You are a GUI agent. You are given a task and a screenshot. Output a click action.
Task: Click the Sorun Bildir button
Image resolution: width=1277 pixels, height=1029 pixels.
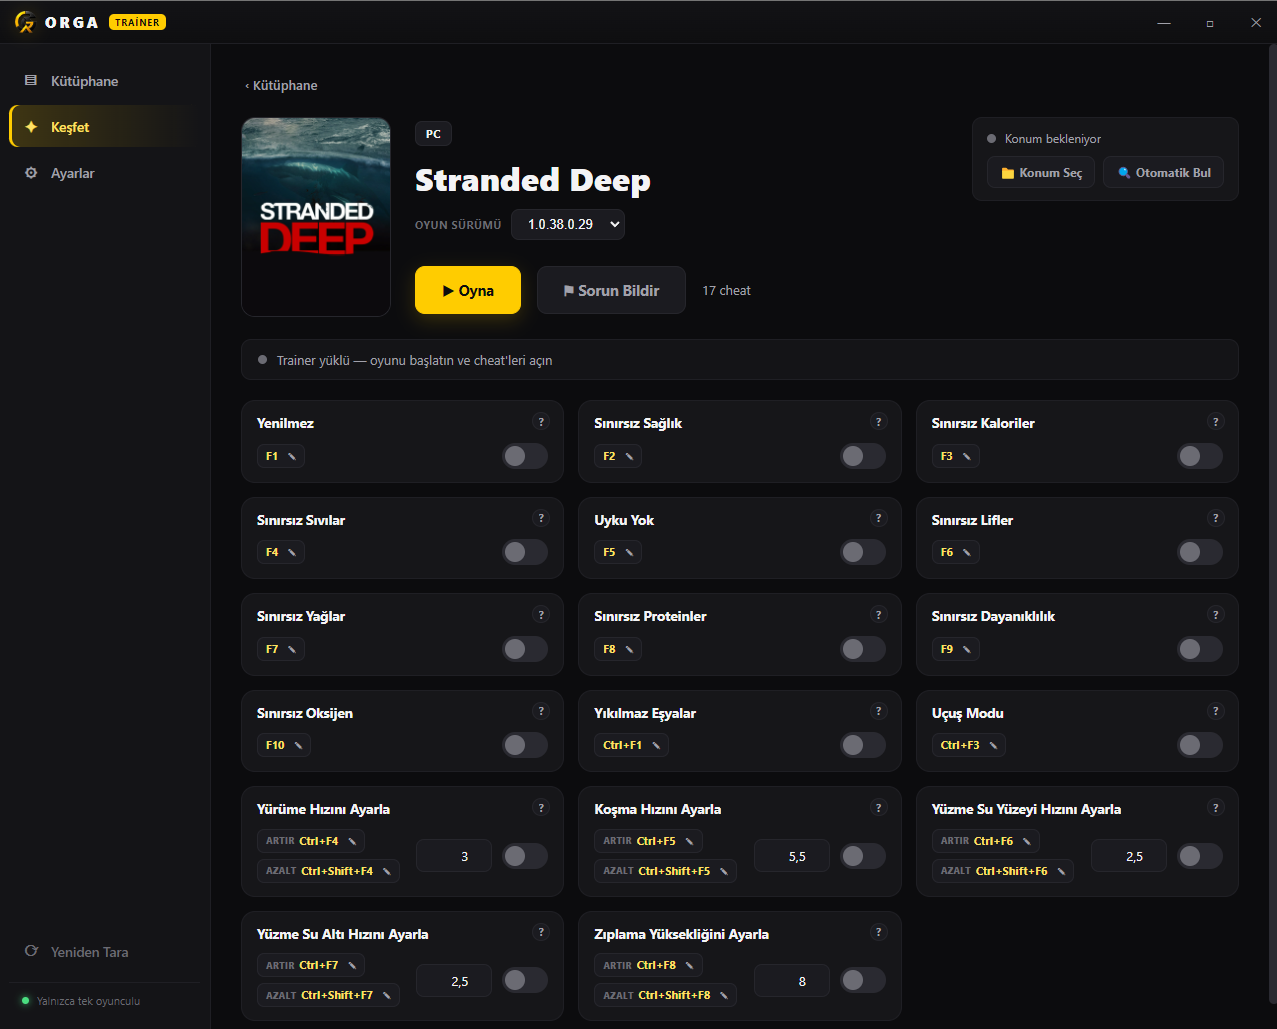pyautogui.click(x=611, y=290)
